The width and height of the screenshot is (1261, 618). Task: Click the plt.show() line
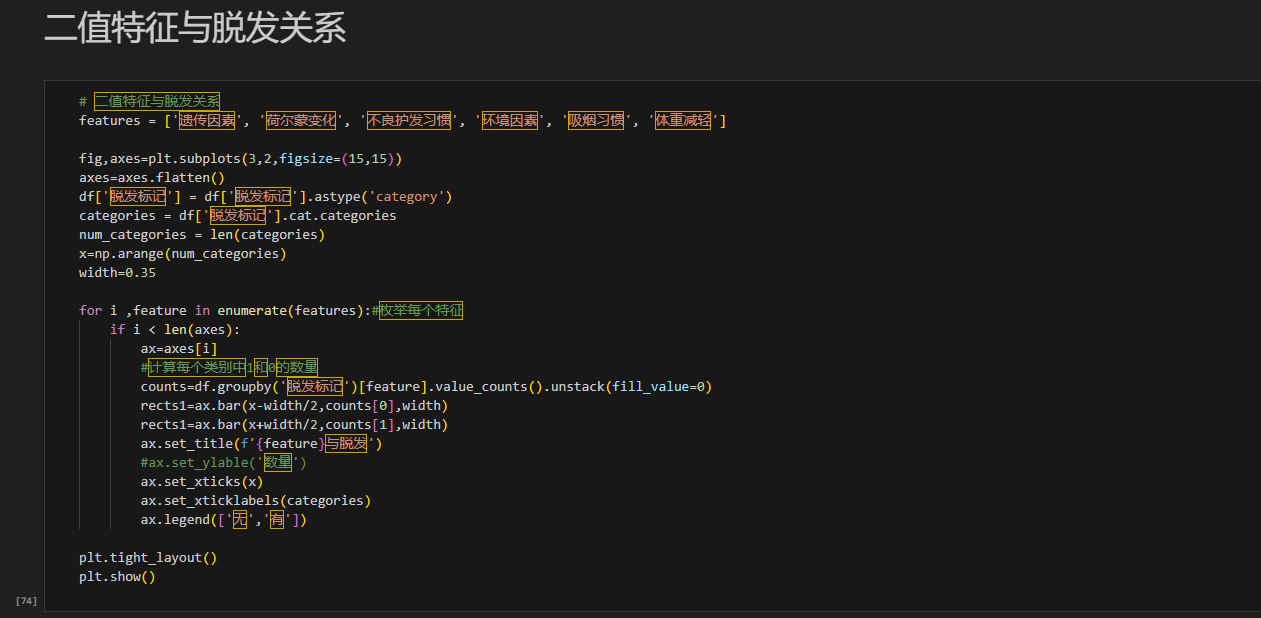click(x=117, y=576)
